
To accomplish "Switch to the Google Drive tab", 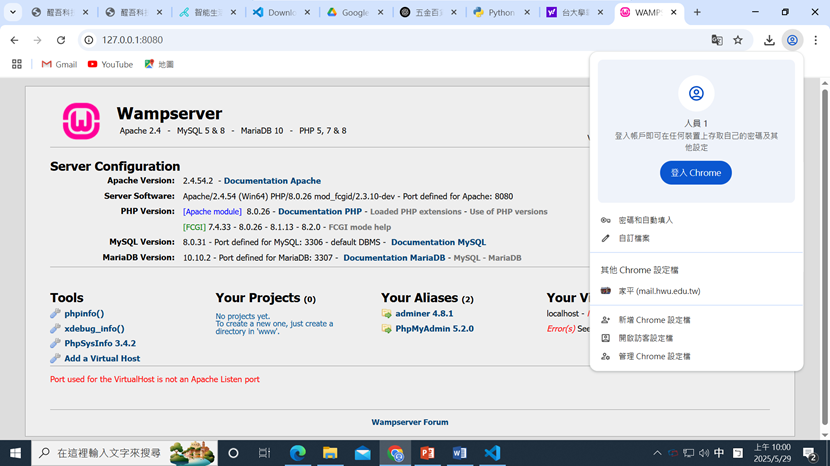I will pos(355,12).
